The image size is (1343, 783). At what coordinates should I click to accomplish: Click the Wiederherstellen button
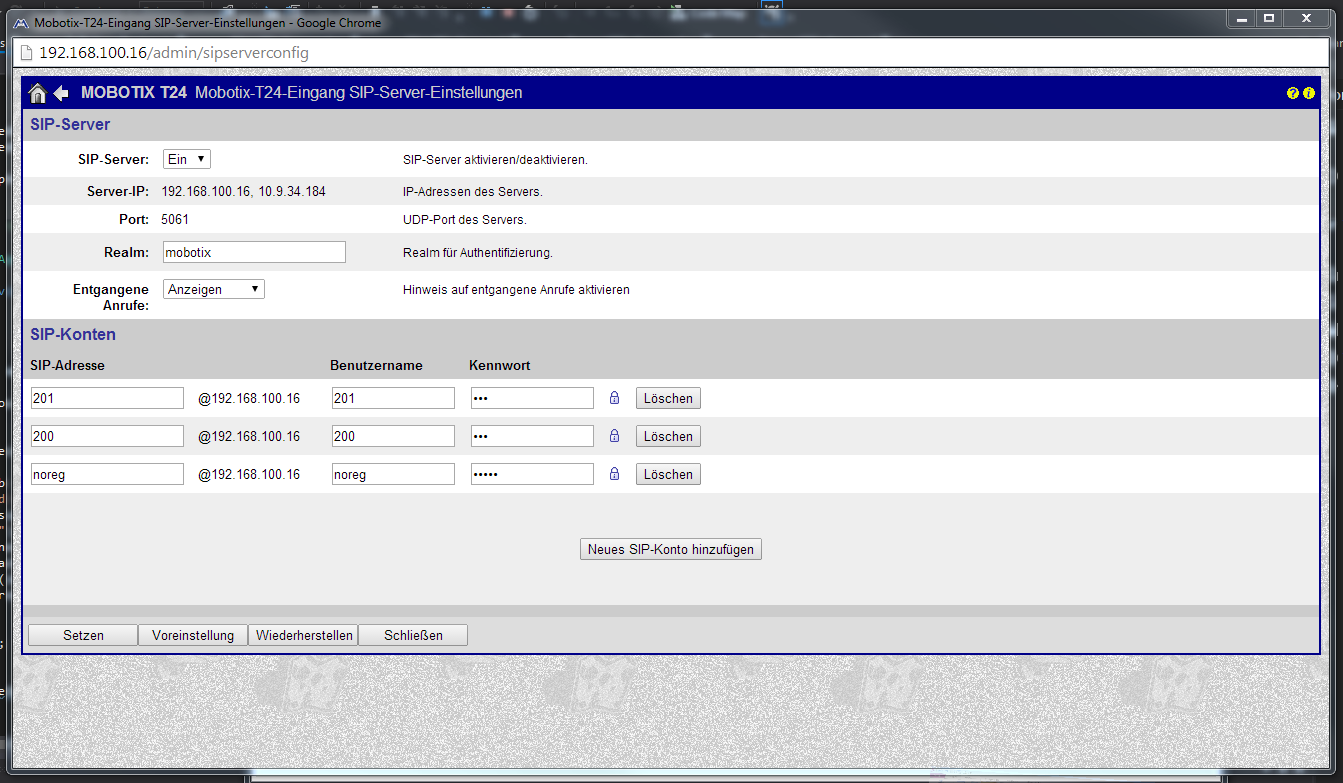[x=303, y=635]
